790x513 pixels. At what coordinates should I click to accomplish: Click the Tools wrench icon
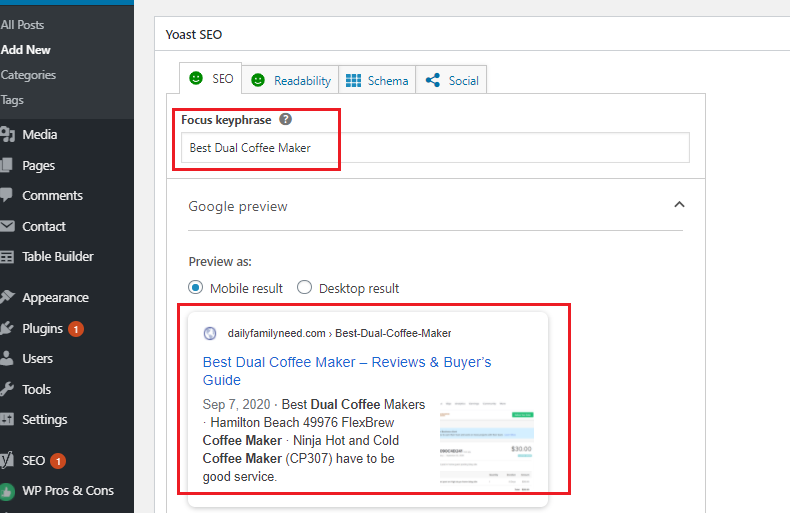(x=7, y=389)
